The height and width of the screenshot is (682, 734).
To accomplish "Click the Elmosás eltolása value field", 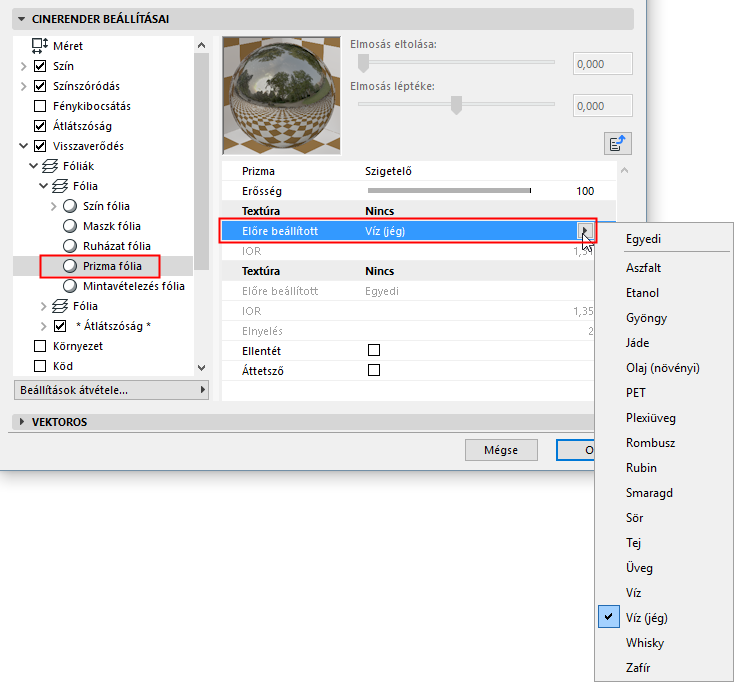I will pyautogui.click(x=602, y=64).
